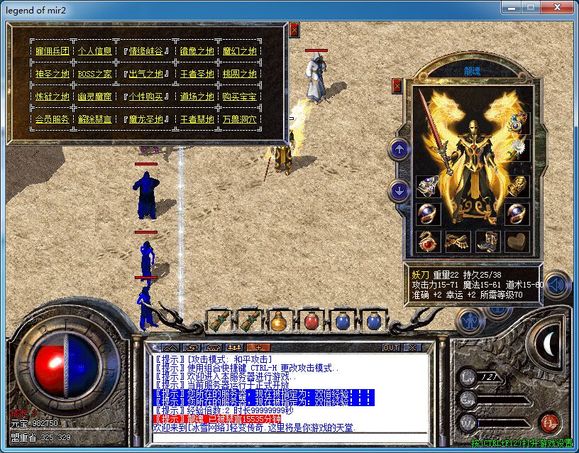
Task: Show previous page with up arrow button
Action: pos(399,150)
